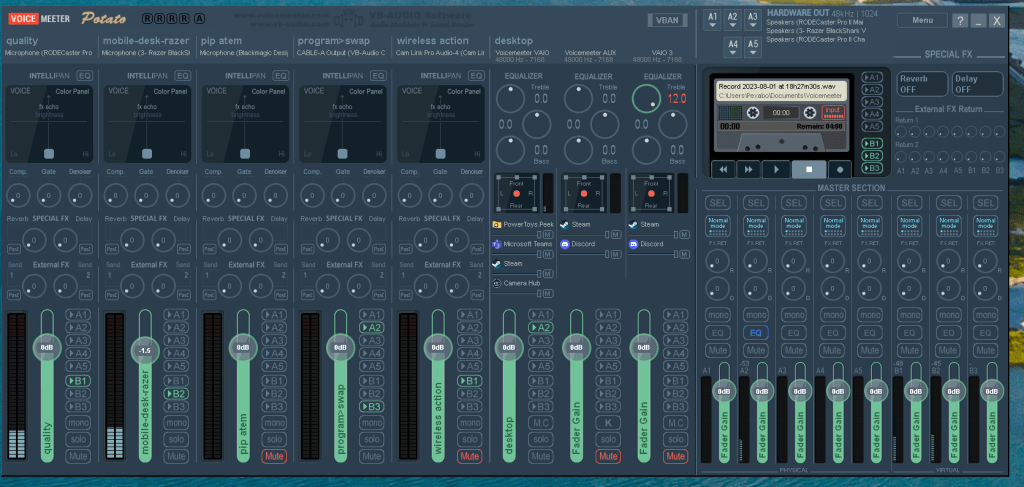Click the Camera Hub app icon
This screenshot has height=487, width=1024.
click(497, 283)
